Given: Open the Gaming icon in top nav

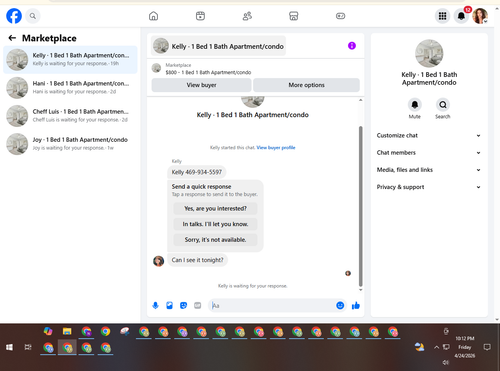Looking at the screenshot, I should (x=340, y=16).
